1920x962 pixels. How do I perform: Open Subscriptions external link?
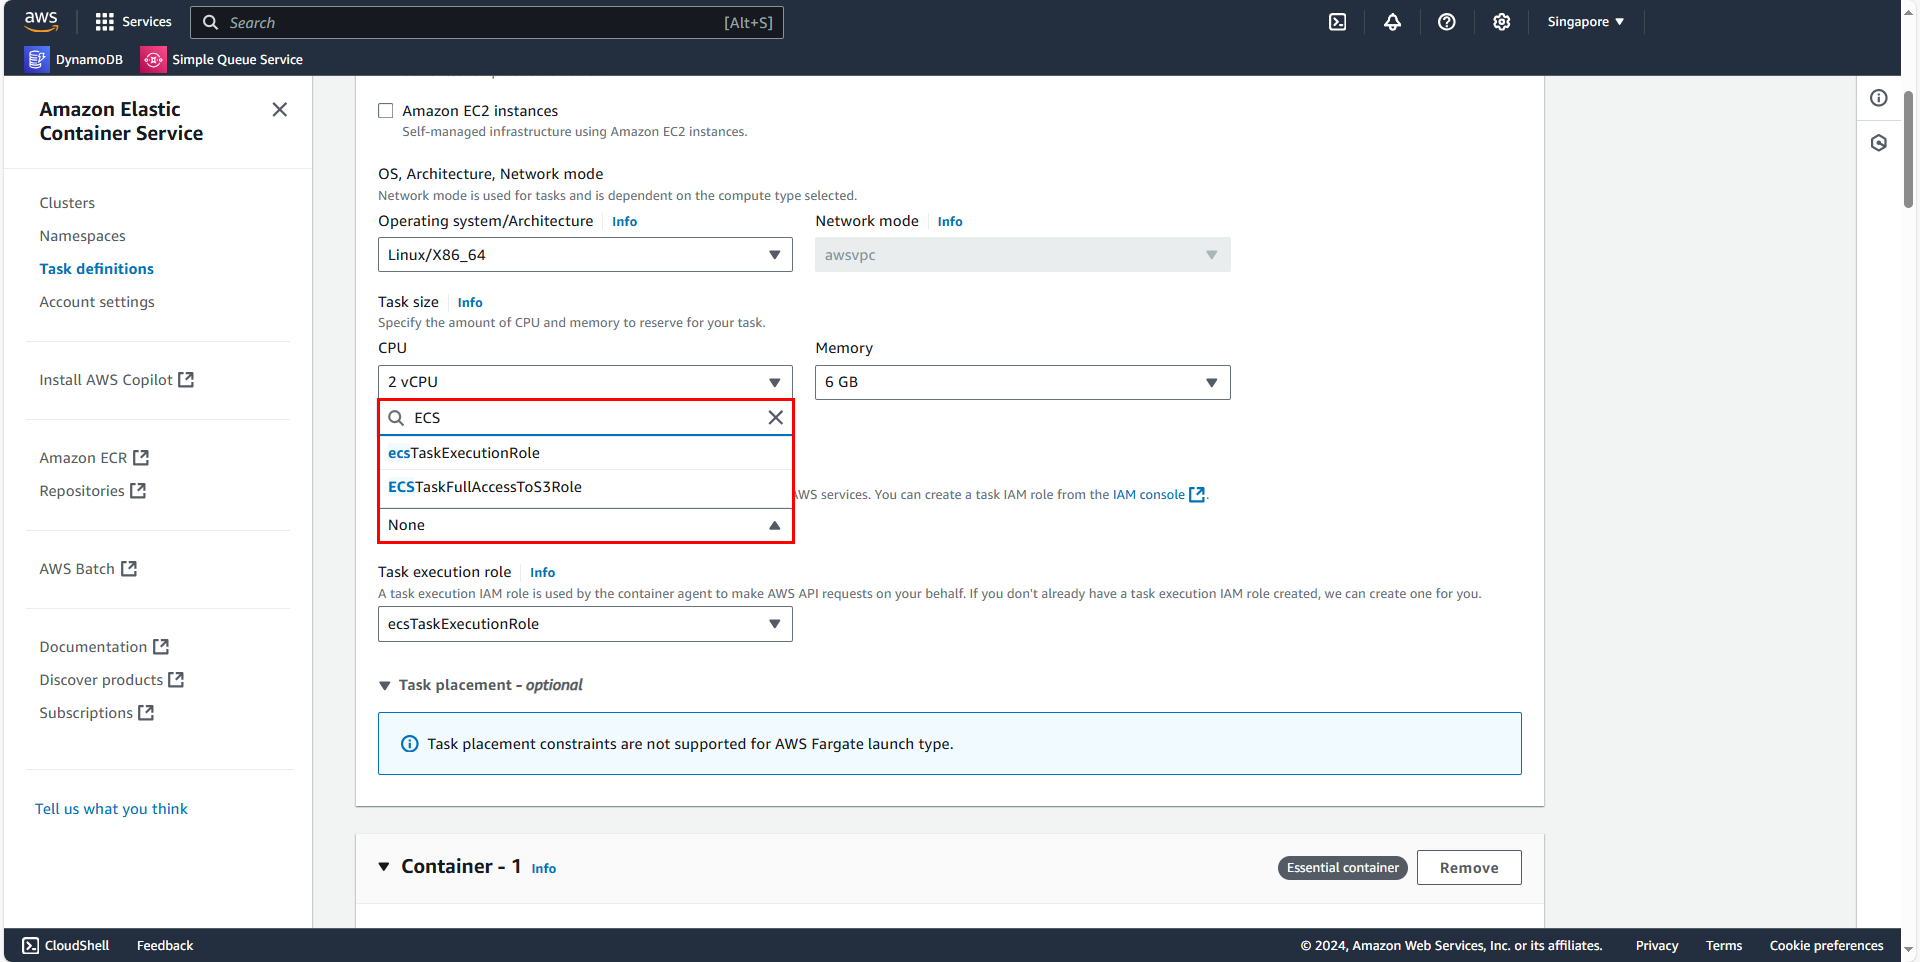(x=96, y=713)
